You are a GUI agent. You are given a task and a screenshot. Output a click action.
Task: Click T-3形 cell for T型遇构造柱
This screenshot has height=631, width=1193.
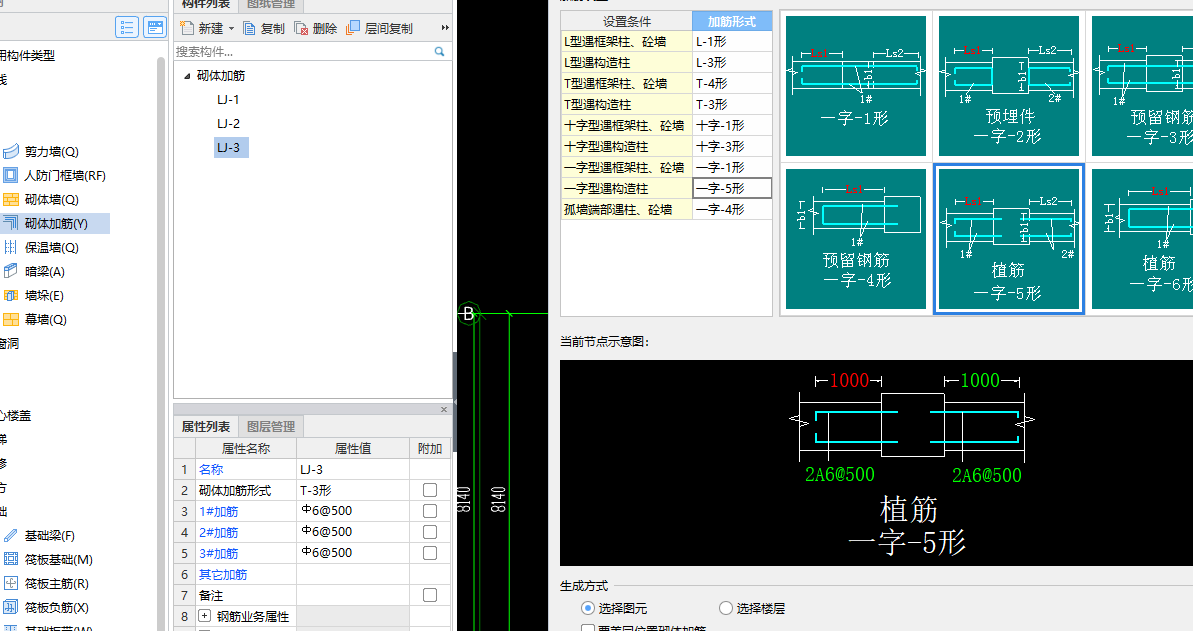(x=732, y=104)
